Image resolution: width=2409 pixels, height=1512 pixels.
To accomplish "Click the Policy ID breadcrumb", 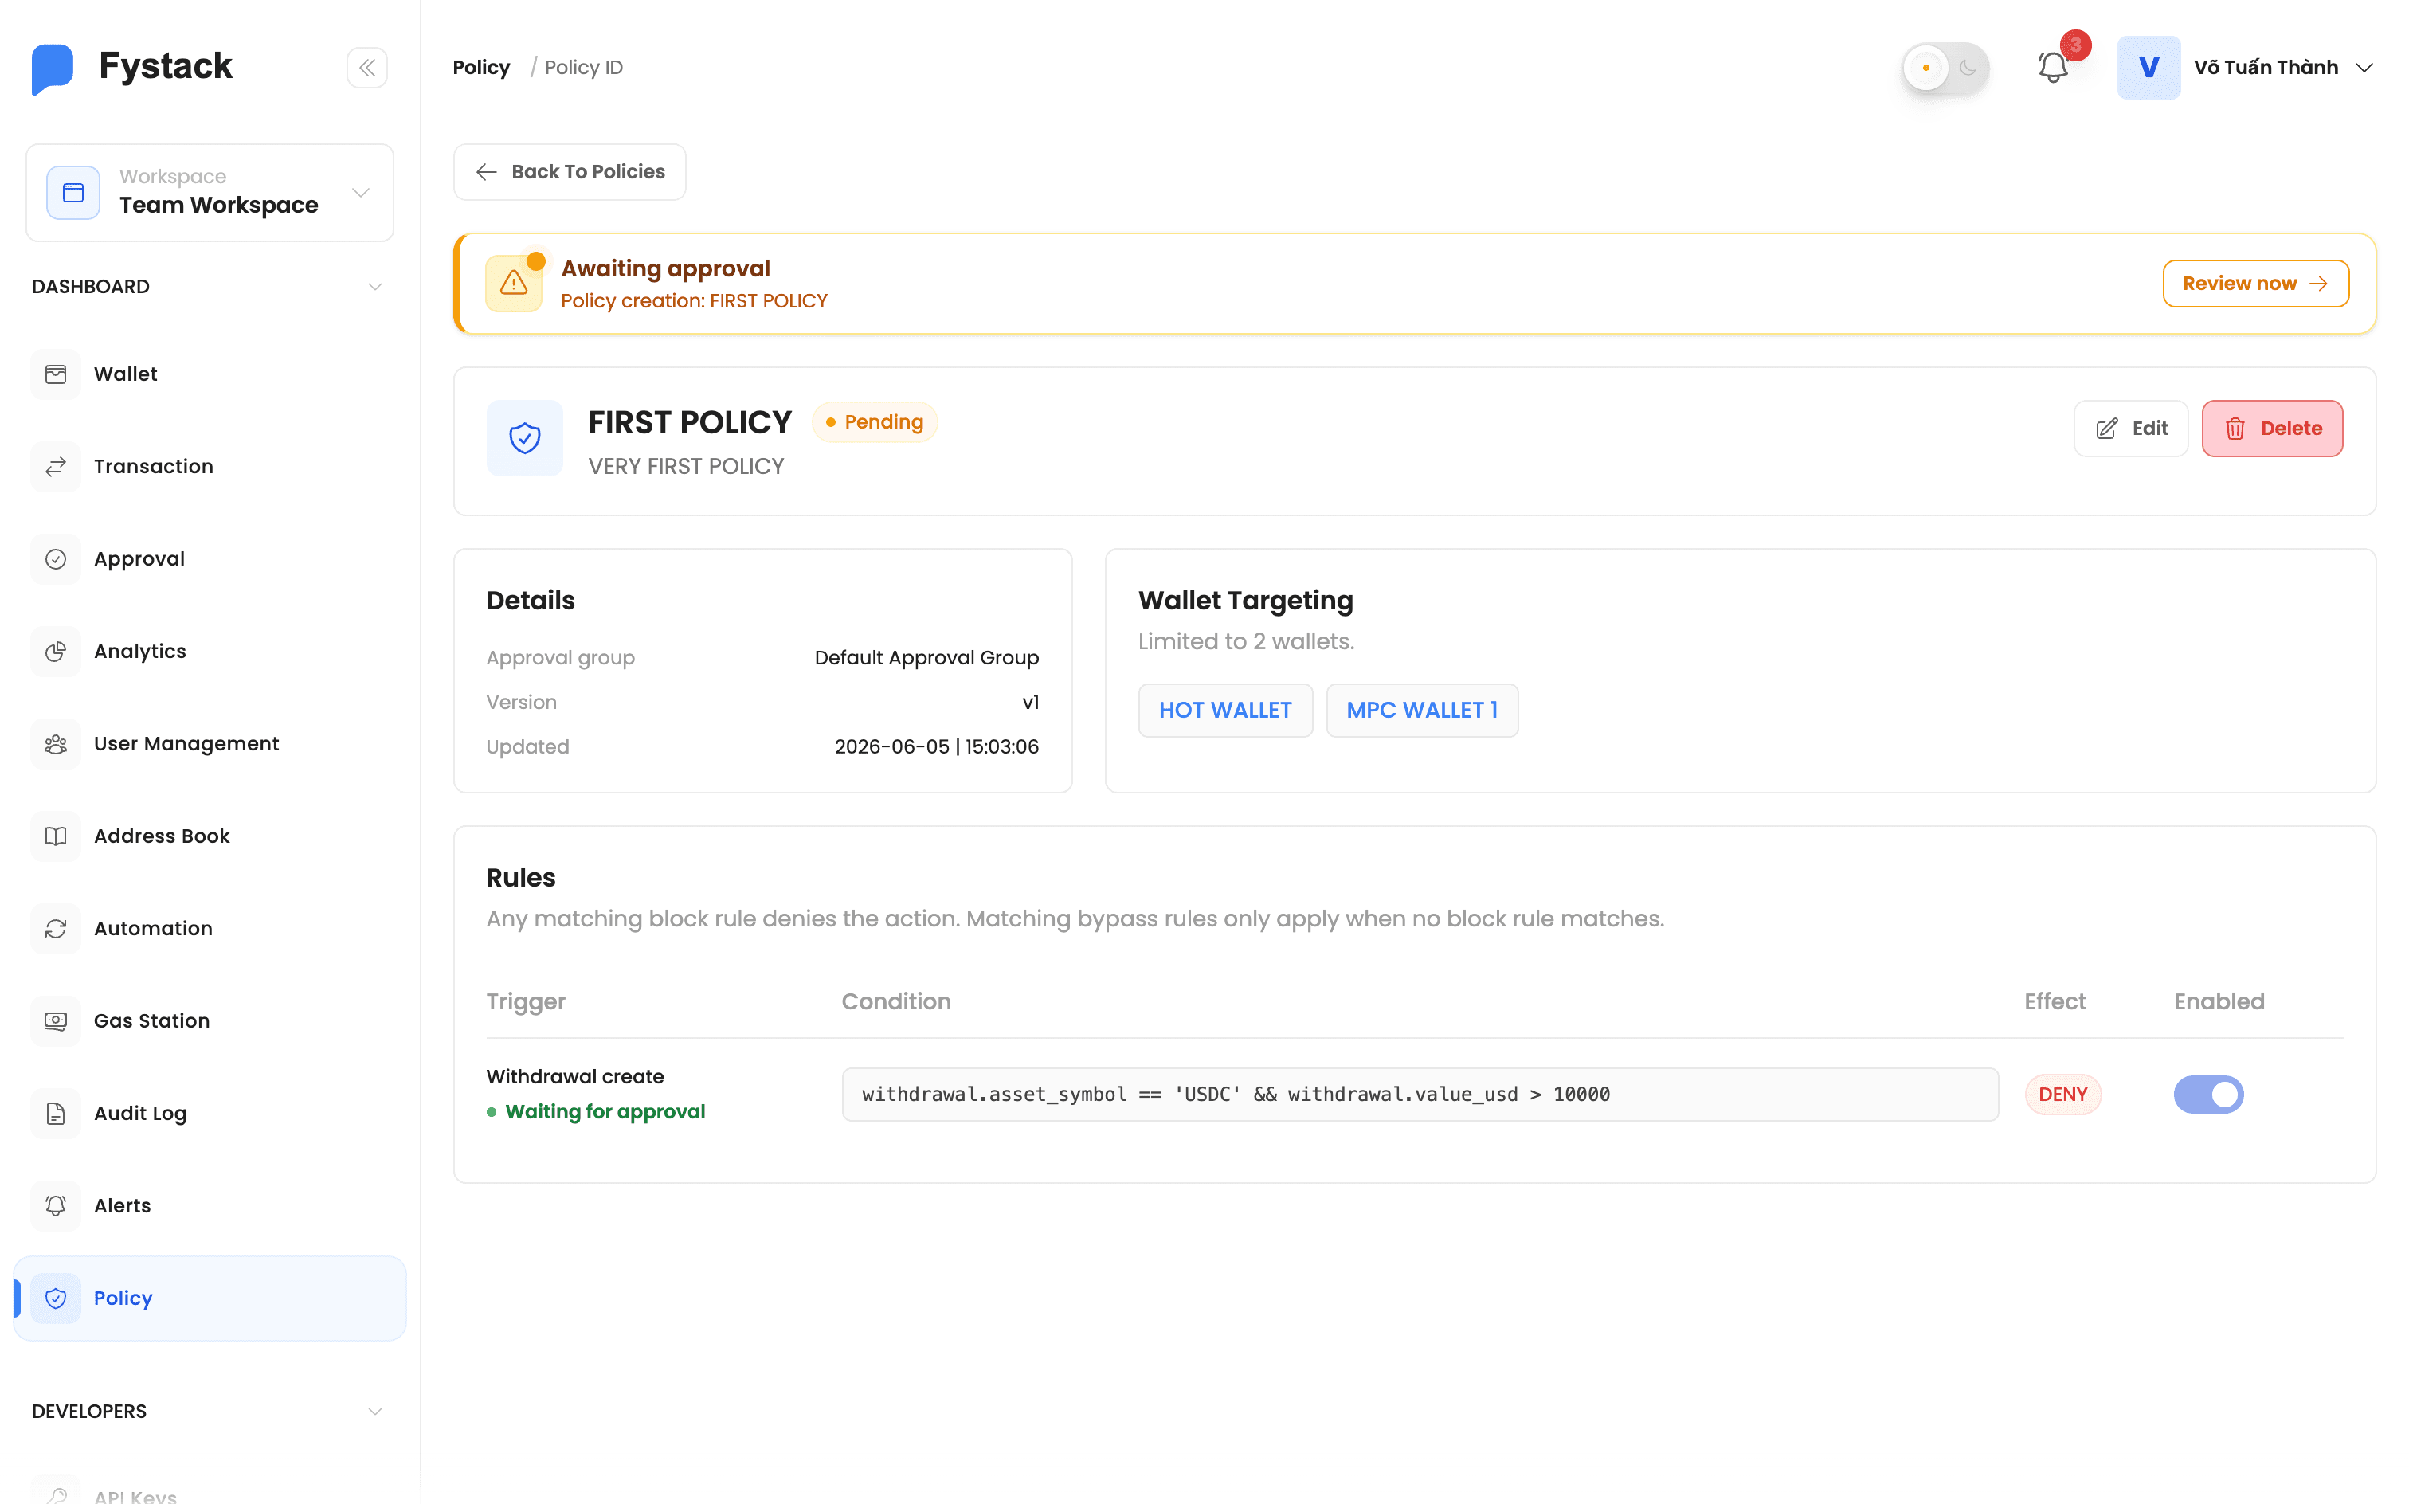I will click(583, 67).
